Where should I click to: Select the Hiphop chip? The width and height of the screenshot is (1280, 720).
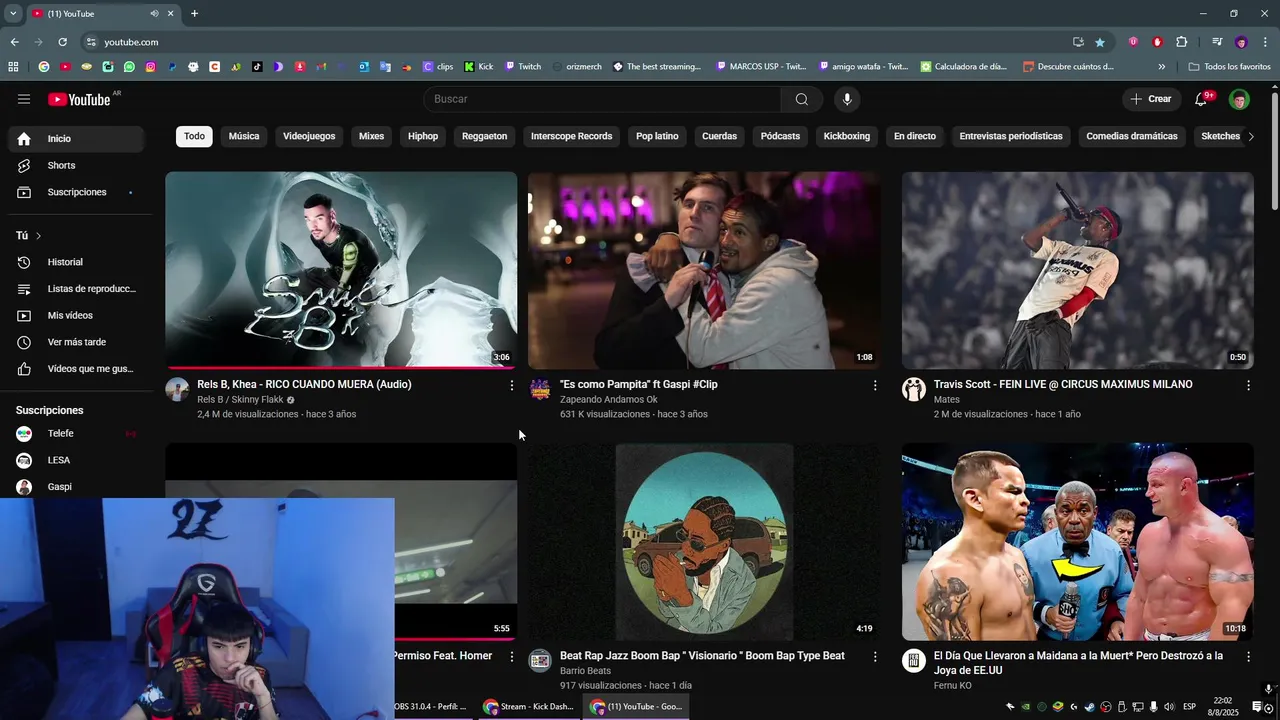point(423,136)
